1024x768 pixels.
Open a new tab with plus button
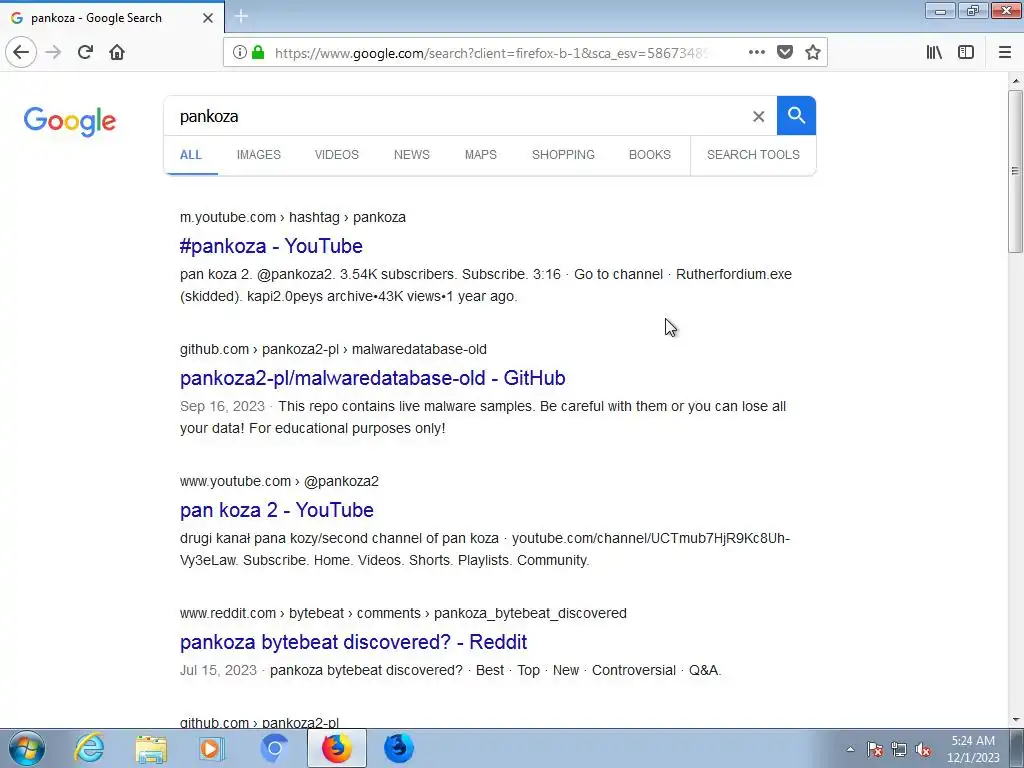point(242,16)
